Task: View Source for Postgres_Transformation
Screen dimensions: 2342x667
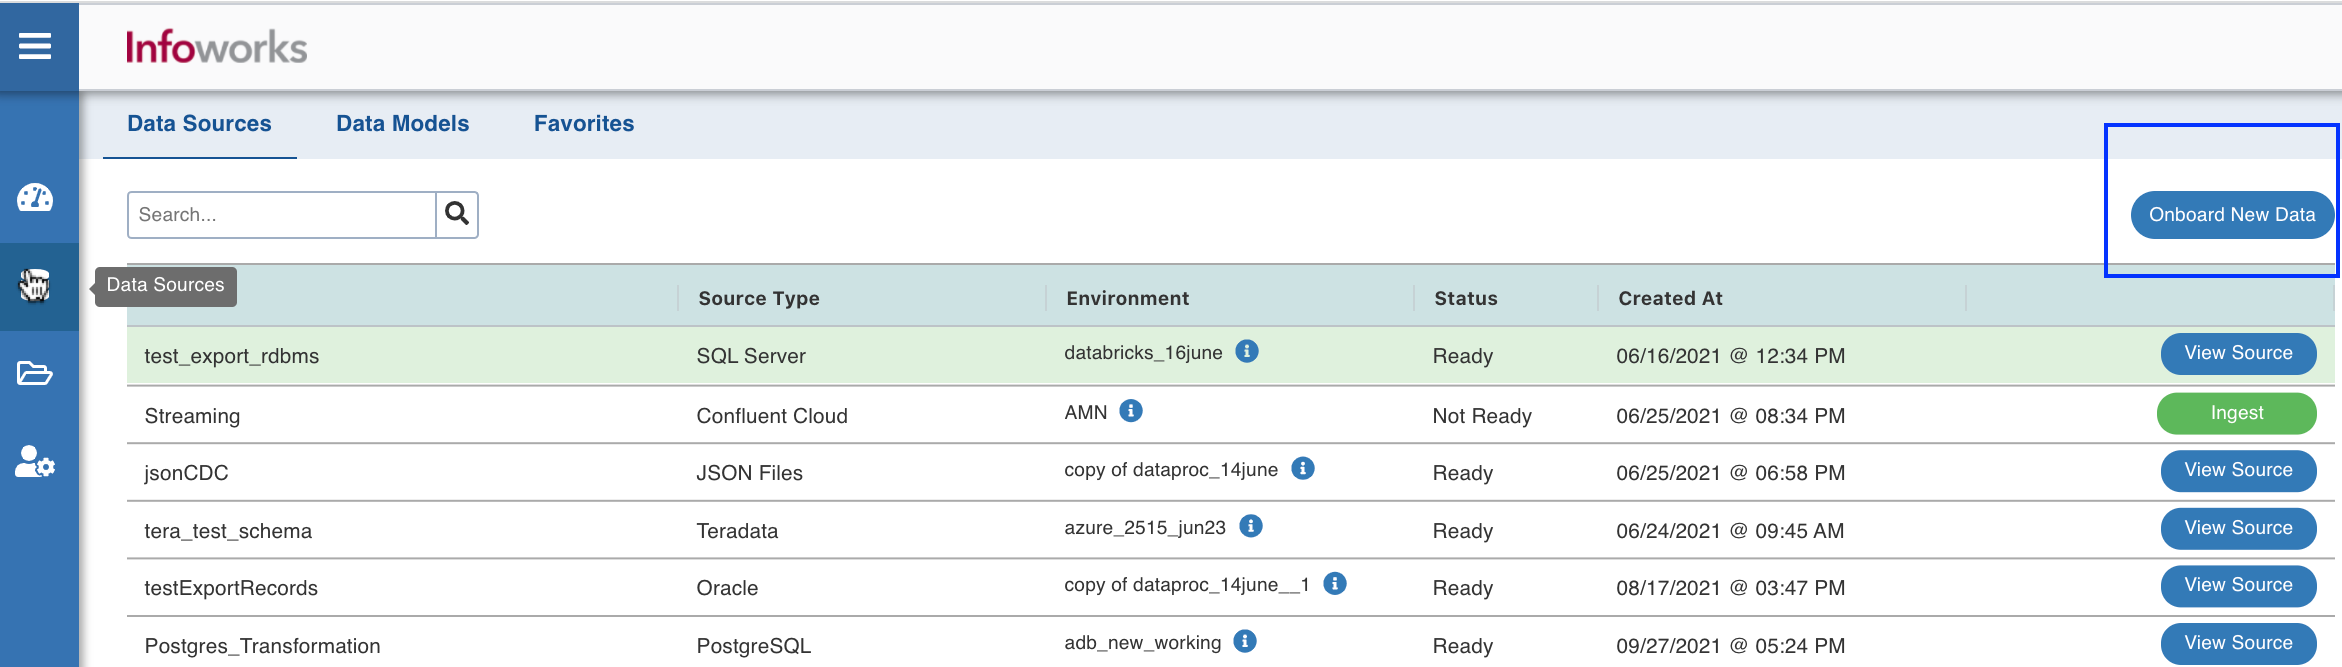Action: [2238, 643]
